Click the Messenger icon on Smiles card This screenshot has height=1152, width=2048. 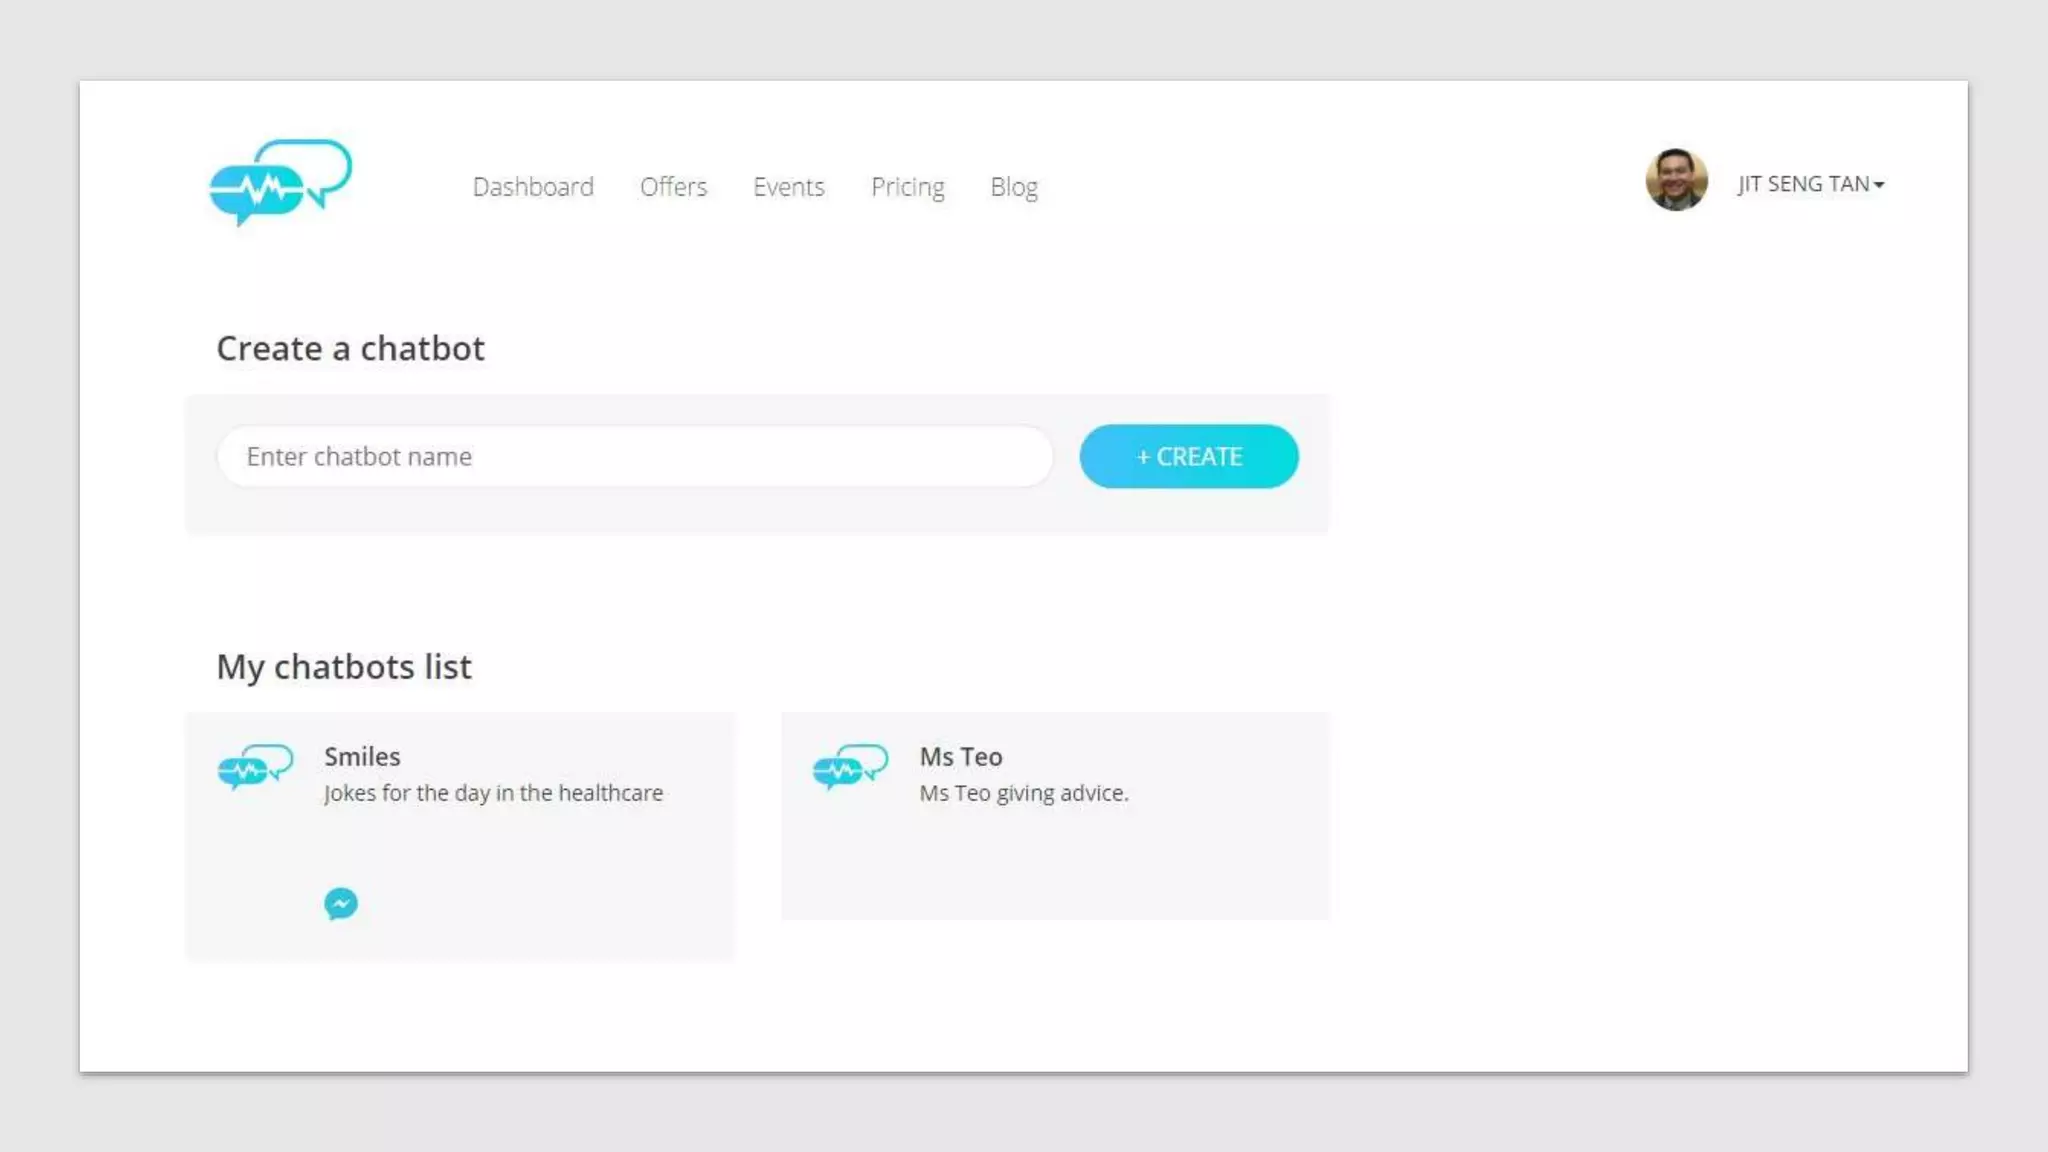[341, 904]
